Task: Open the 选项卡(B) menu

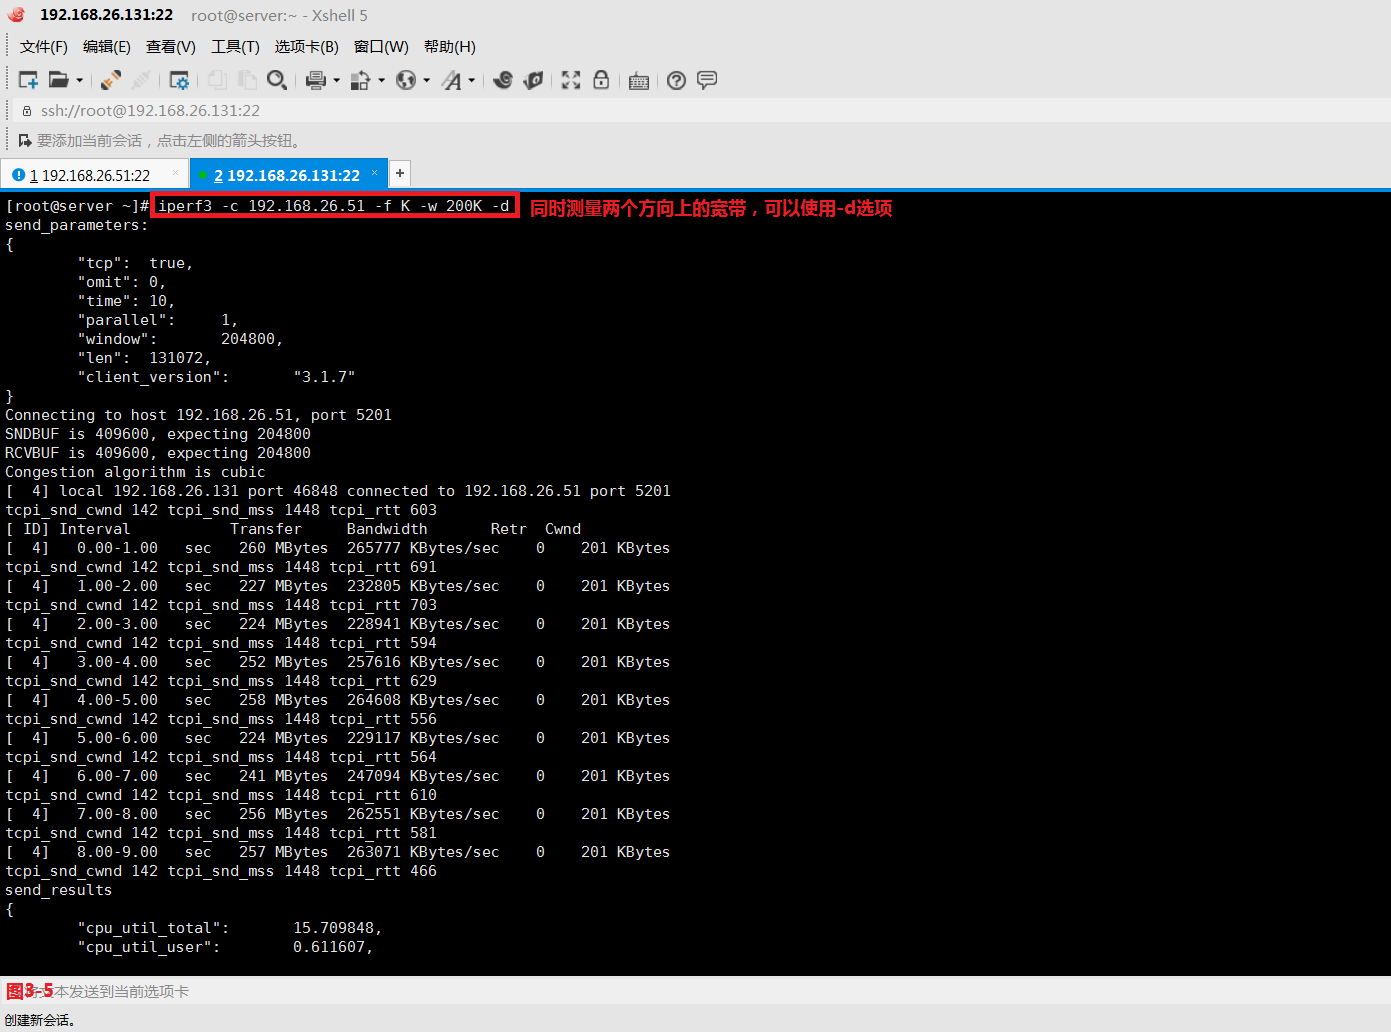Action: pyautogui.click(x=307, y=47)
